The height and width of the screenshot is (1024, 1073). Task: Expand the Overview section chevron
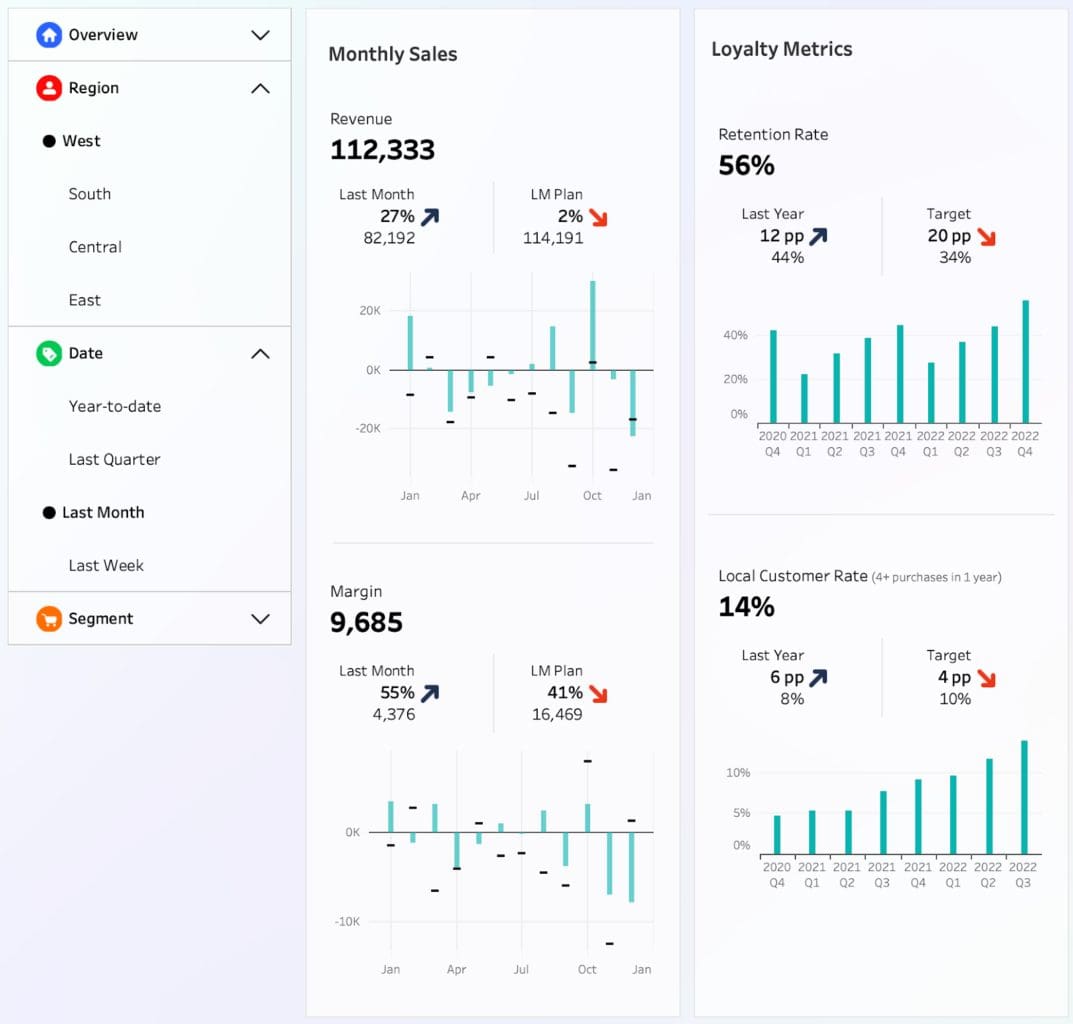[260, 34]
